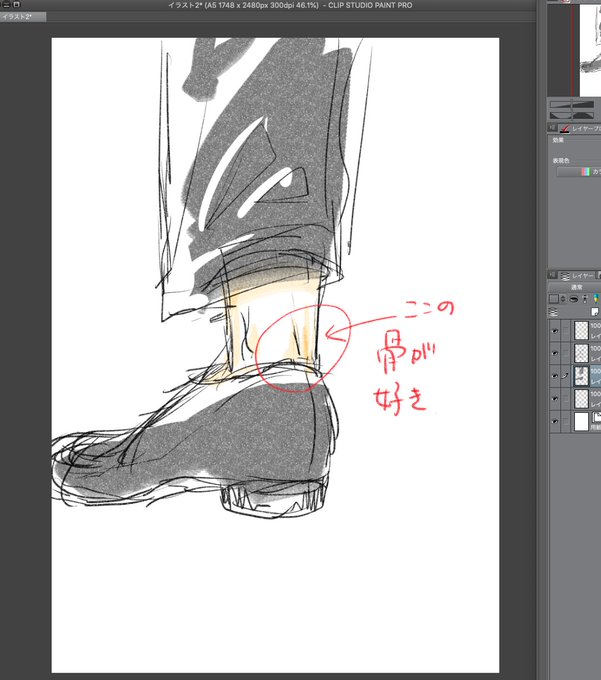
Task: Collapse the Layer Property panel via corner icon
Action: coord(552,128)
